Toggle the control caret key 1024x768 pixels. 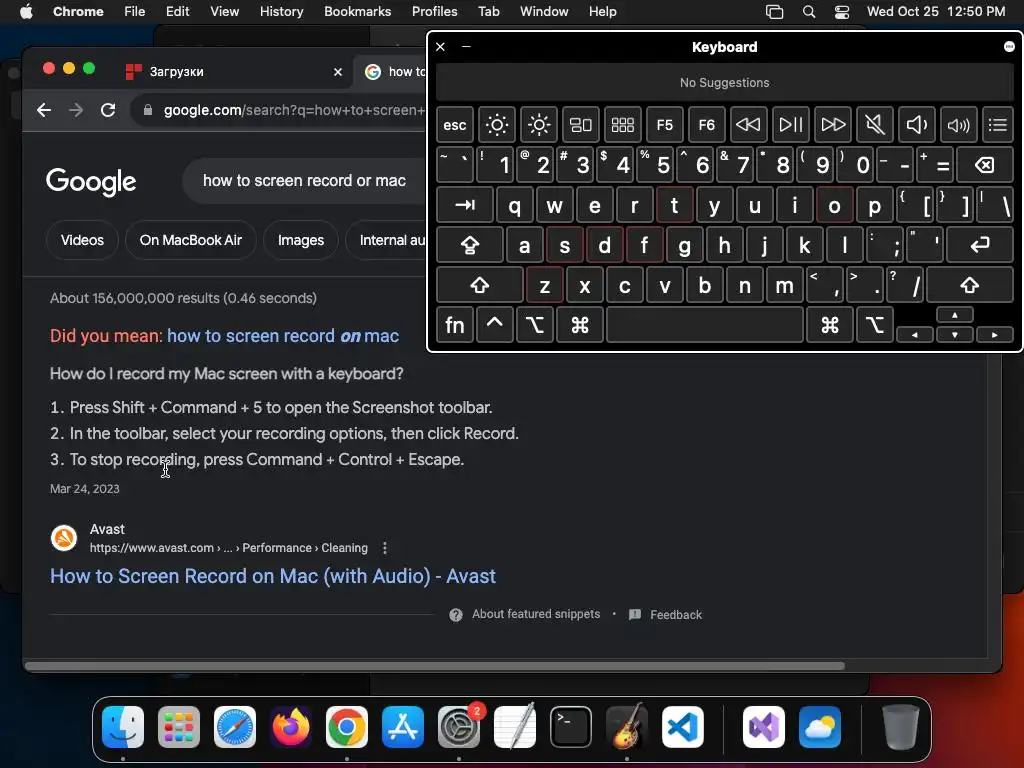pos(494,325)
